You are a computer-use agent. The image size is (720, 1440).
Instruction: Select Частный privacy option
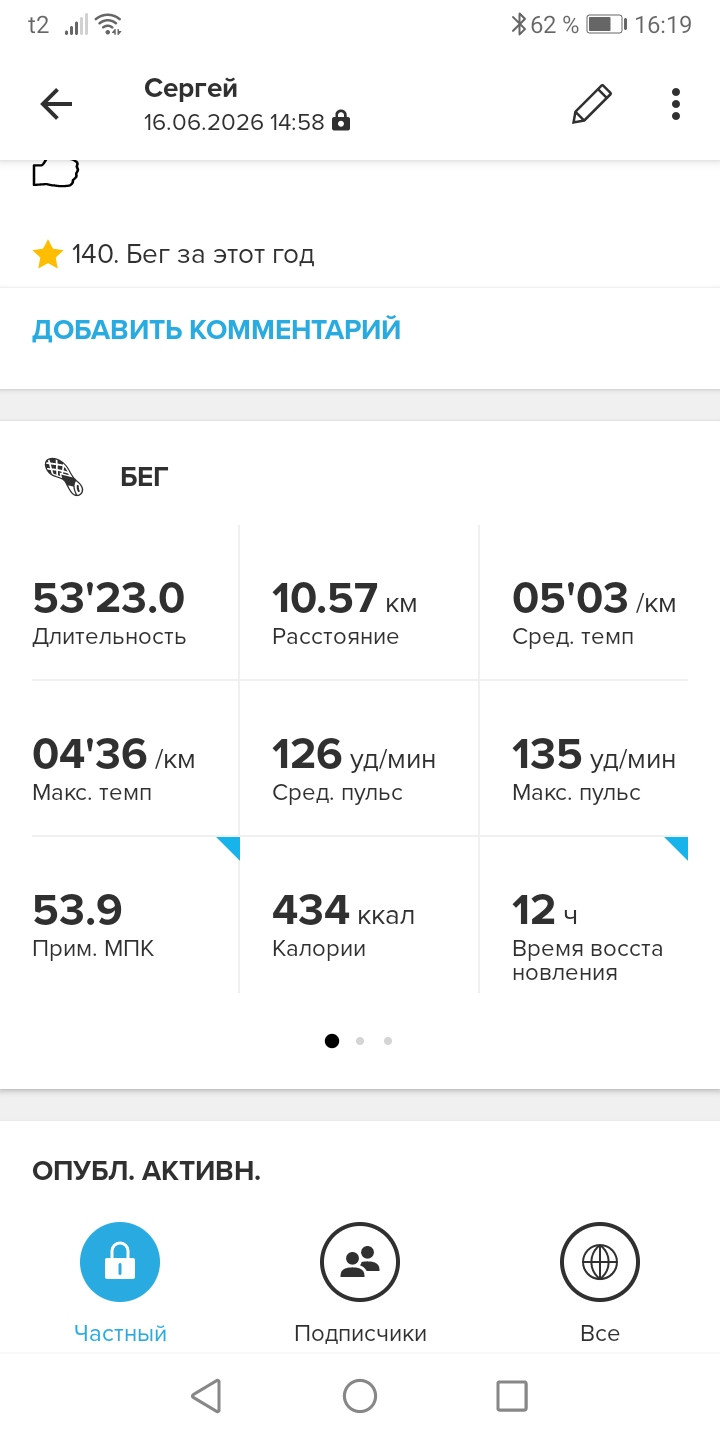point(120,1282)
